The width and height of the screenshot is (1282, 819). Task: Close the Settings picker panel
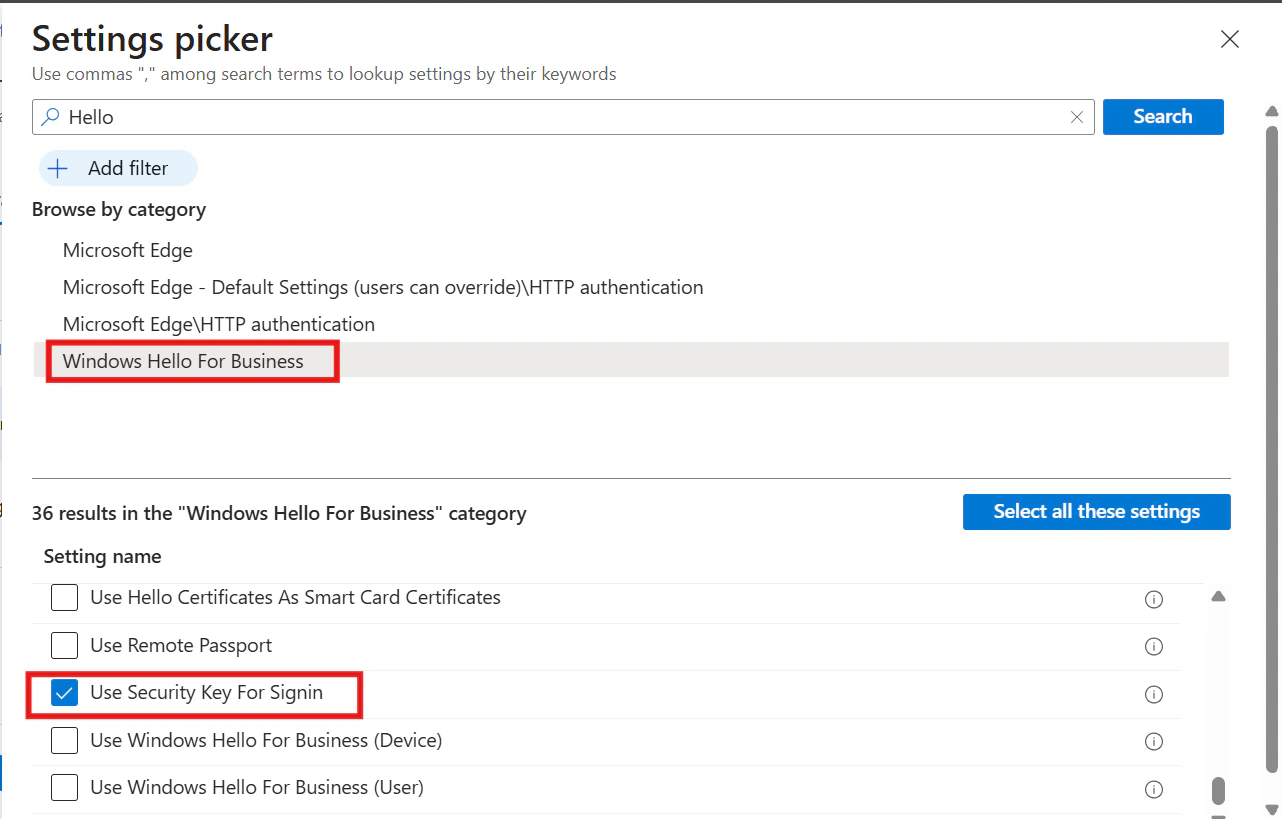tap(1230, 39)
